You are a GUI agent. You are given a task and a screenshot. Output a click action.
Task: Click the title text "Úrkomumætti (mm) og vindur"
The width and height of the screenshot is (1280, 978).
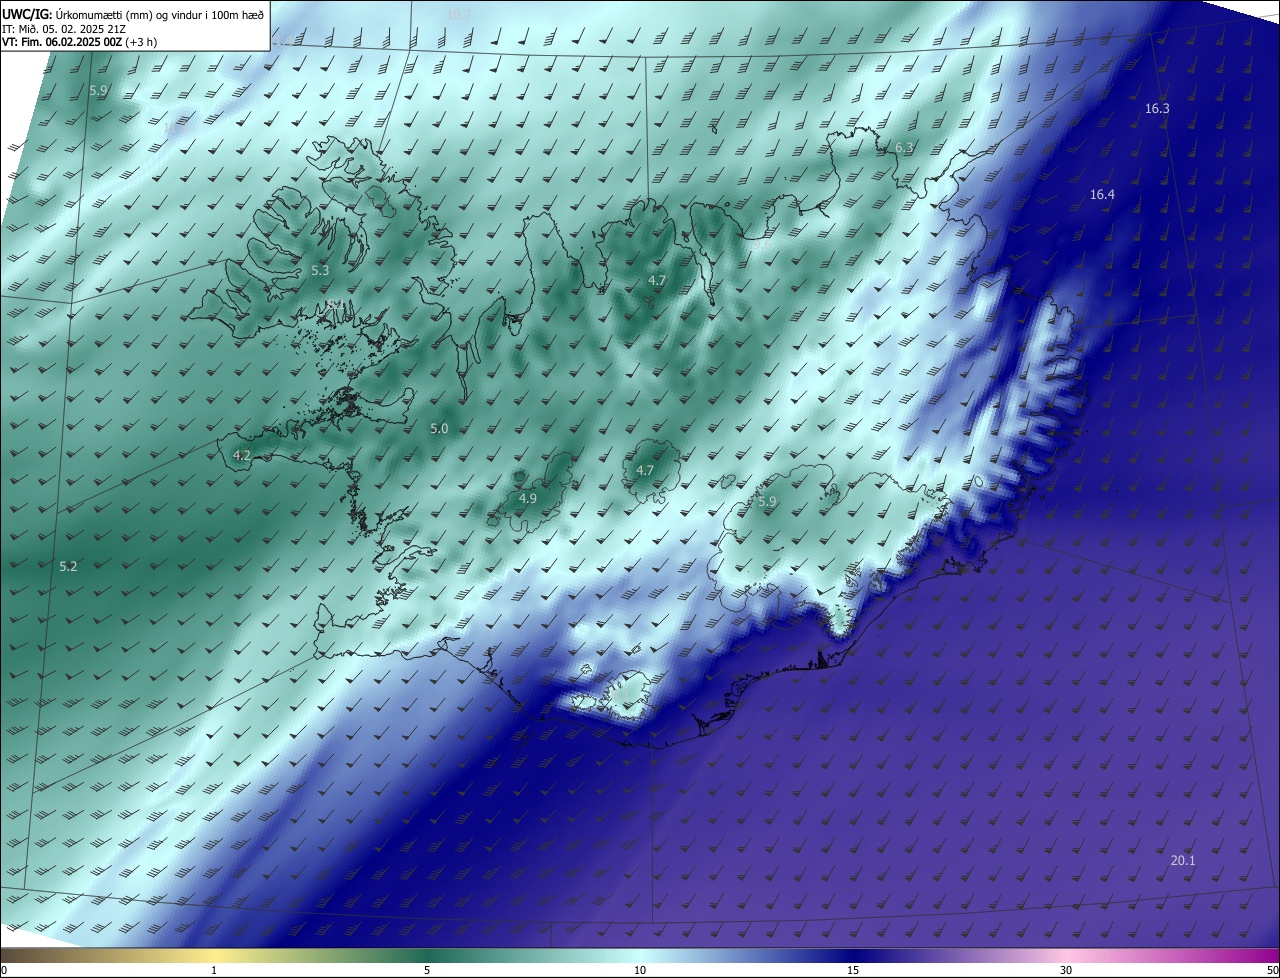coord(116,14)
